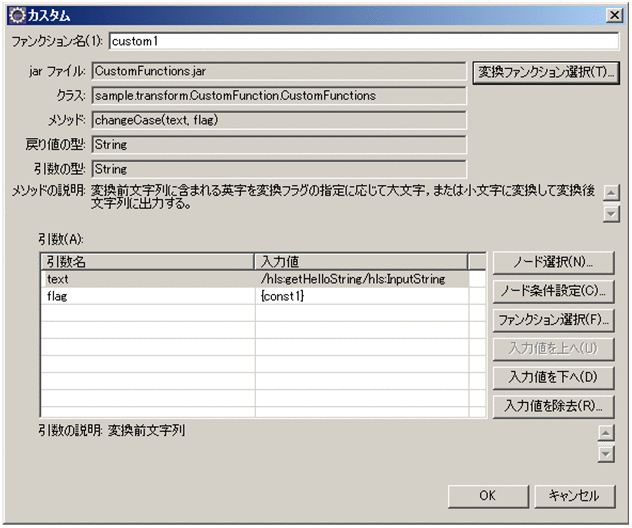The height and width of the screenshot is (528, 632).
Task: Open ノード選択(N)... button
Action: click(553, 263)
